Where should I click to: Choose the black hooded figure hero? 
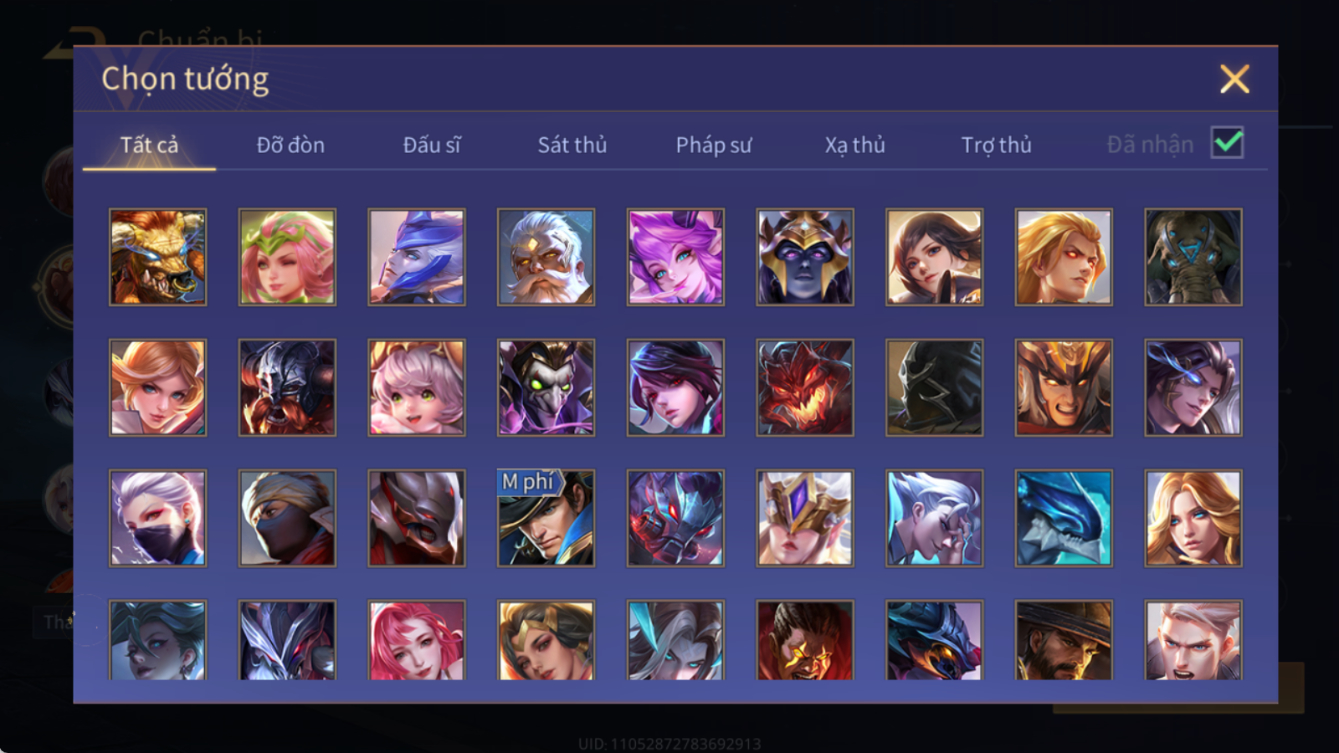(x=934, y=388)
